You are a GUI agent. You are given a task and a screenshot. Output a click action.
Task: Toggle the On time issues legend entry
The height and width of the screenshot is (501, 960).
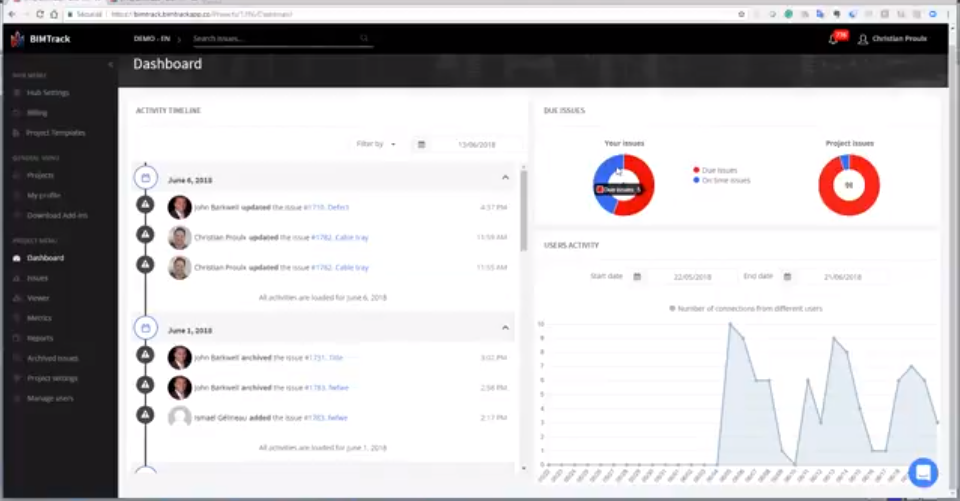[723, 180]
